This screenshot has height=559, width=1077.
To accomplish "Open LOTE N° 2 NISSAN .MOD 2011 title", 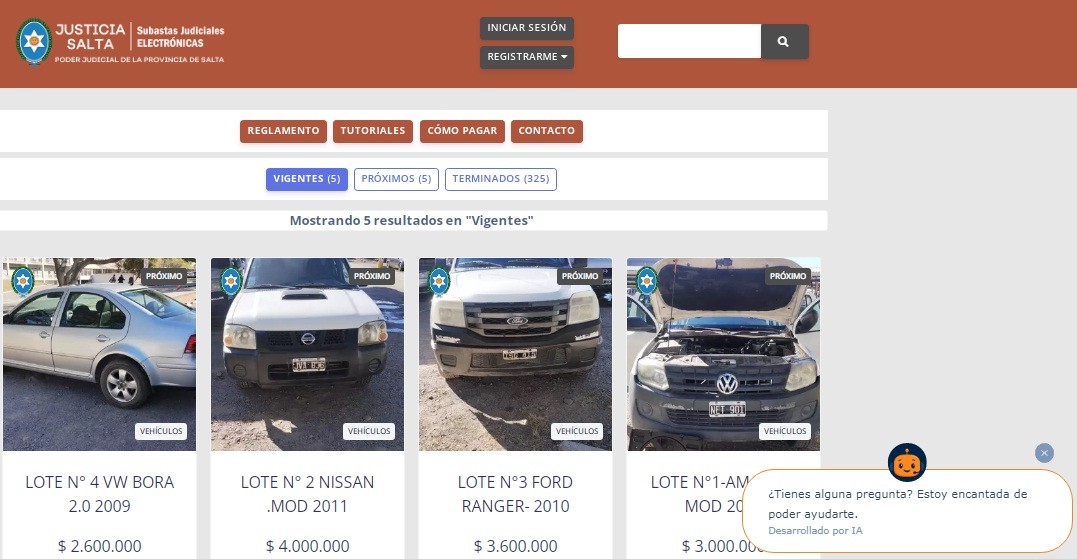I will (x=307, y=494).
